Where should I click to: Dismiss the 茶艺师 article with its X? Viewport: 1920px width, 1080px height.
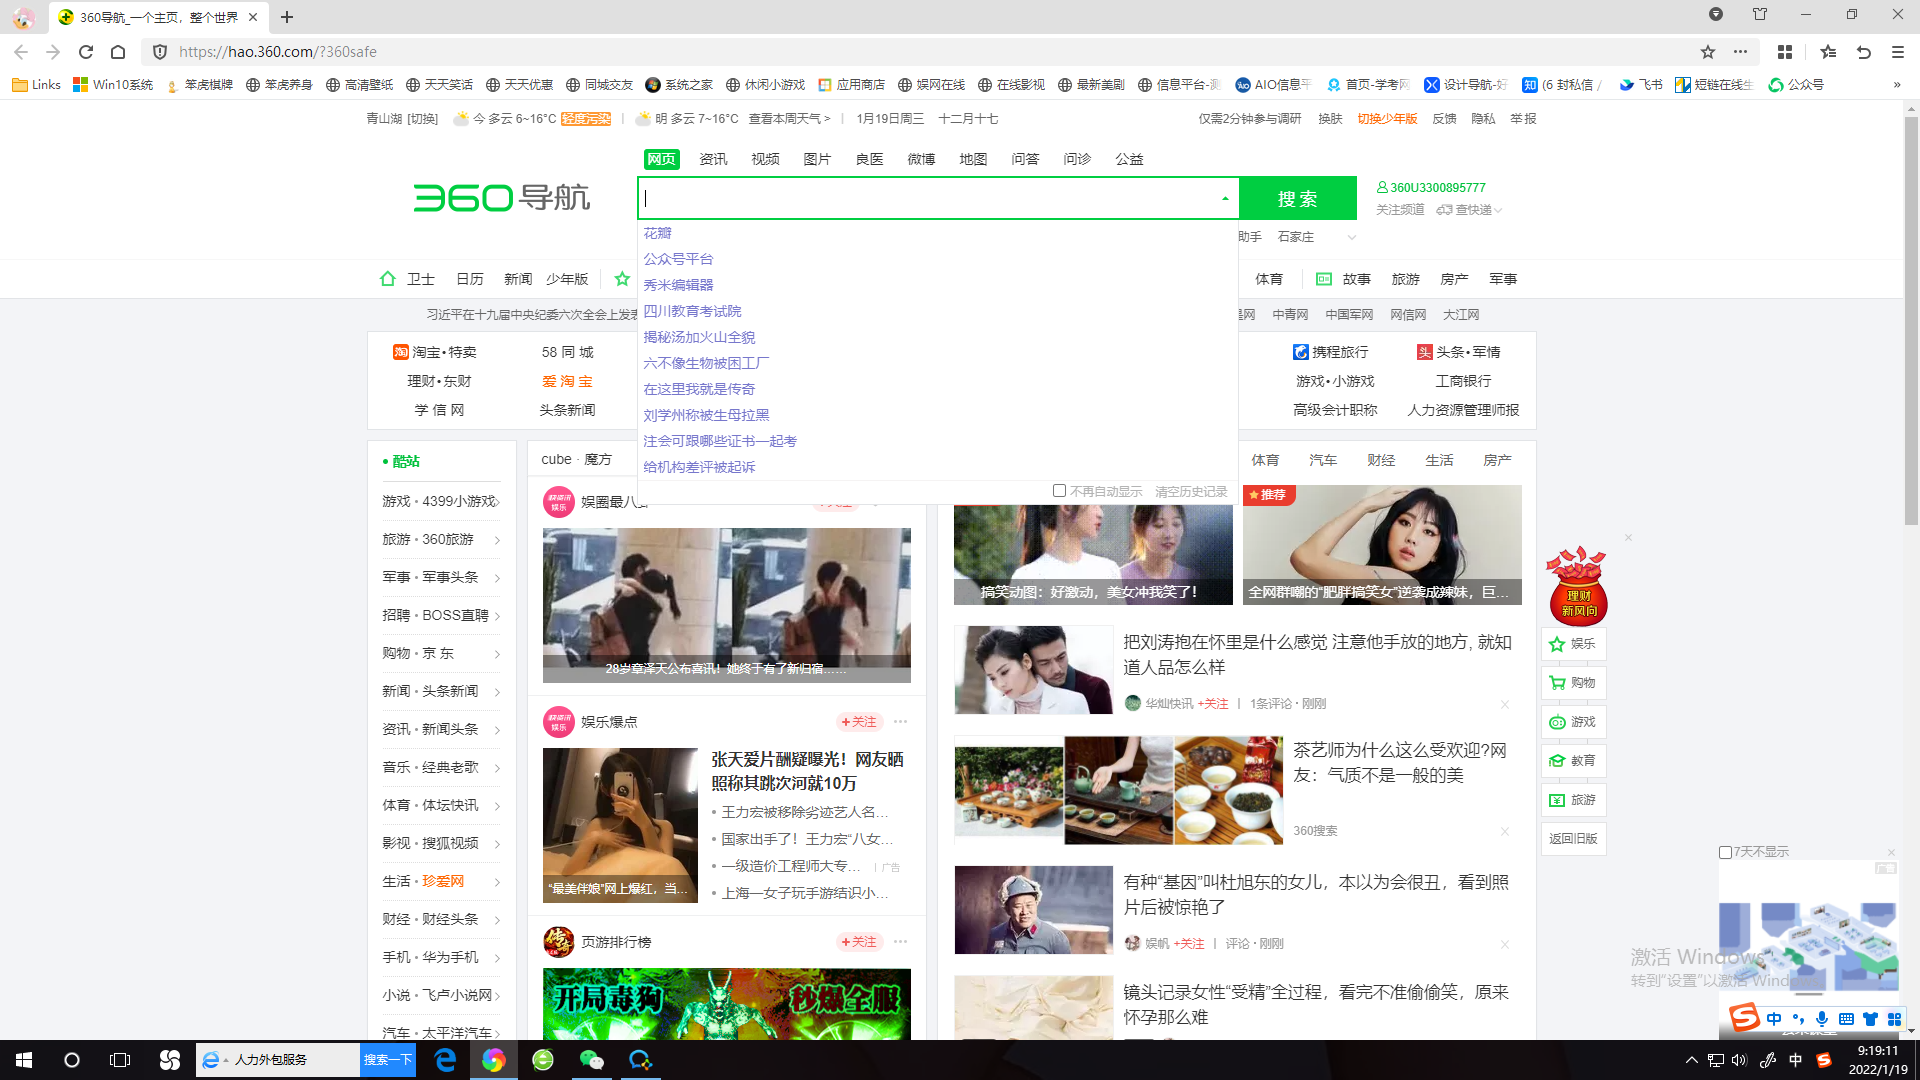pyautogui.click(x=1505, y=832)
